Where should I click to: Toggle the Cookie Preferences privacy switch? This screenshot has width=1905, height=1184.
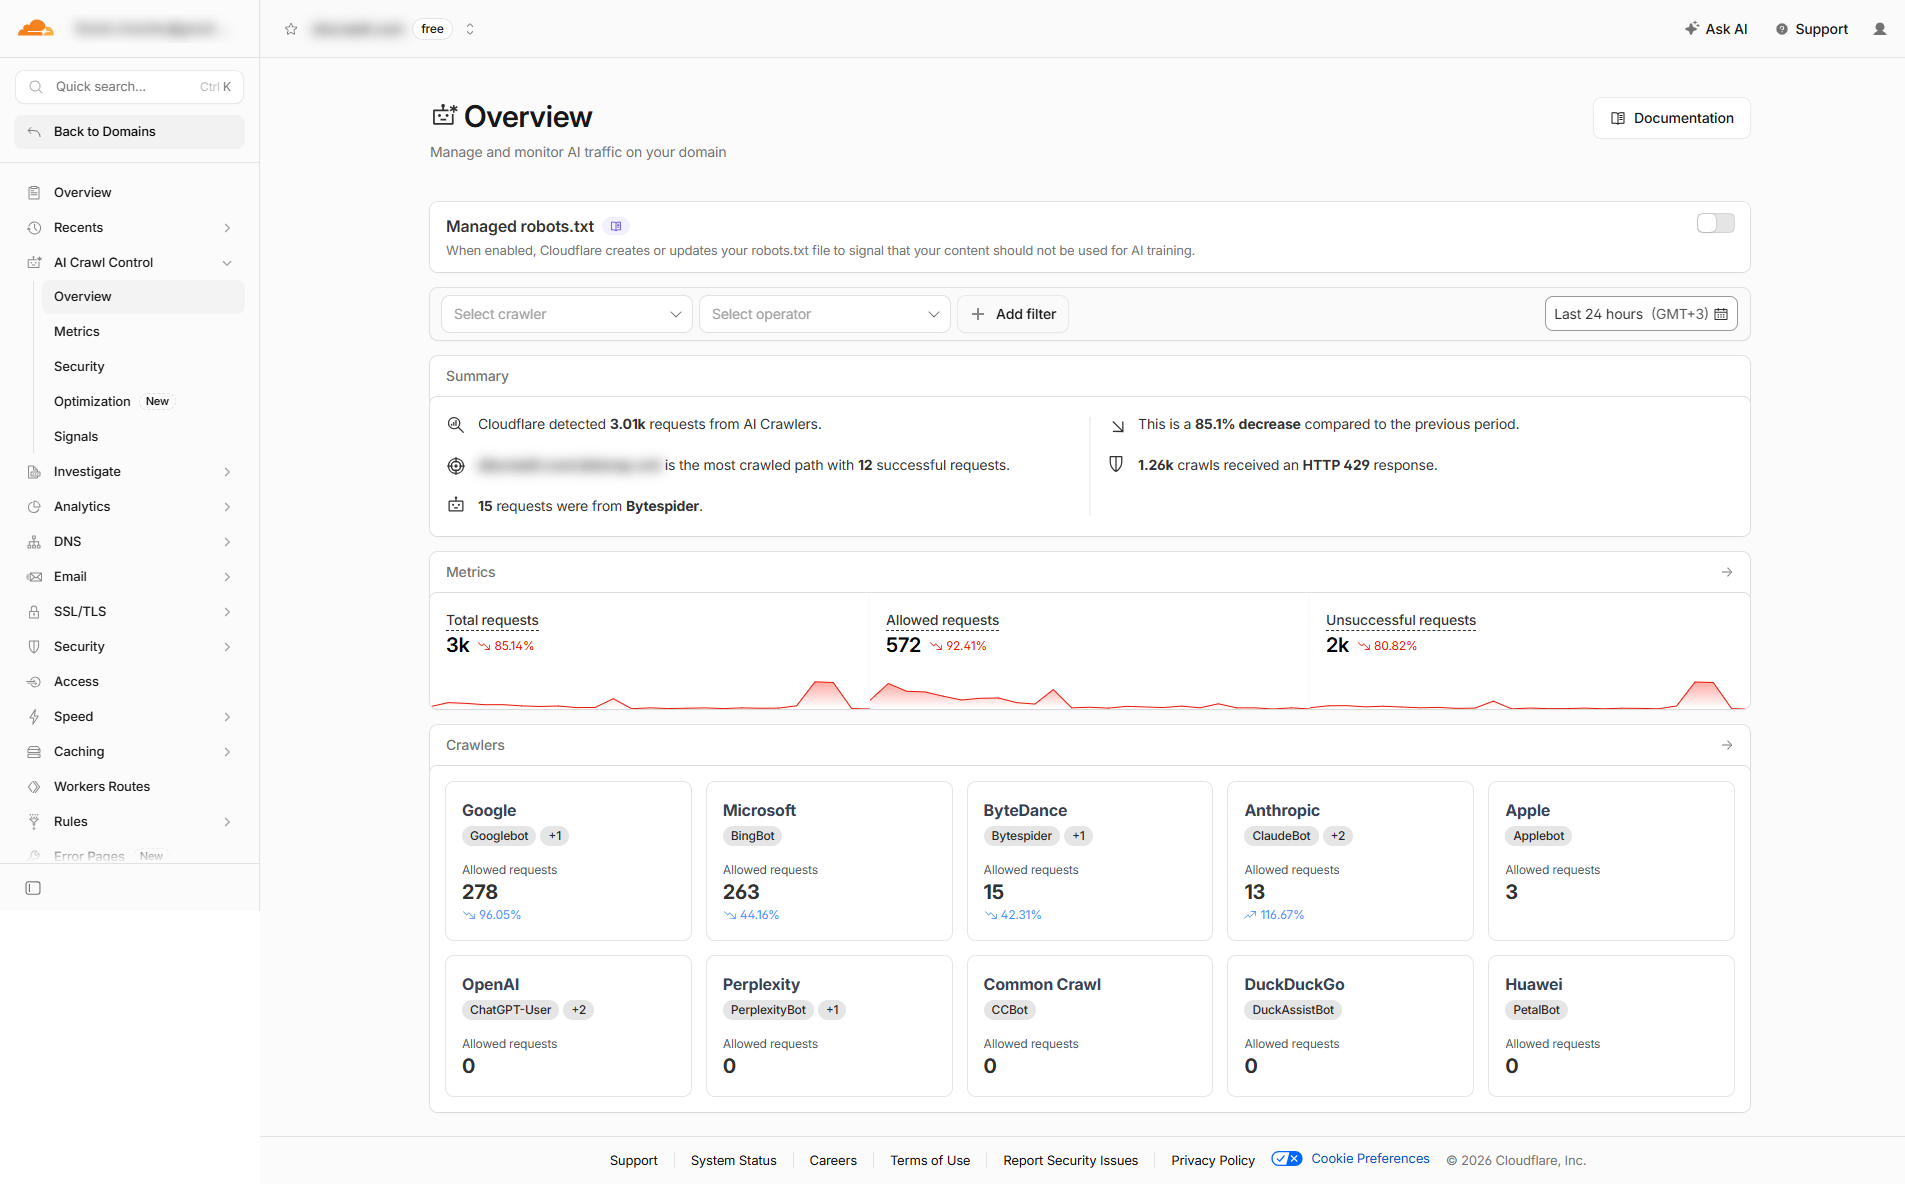click(x=1287, y=1159)
